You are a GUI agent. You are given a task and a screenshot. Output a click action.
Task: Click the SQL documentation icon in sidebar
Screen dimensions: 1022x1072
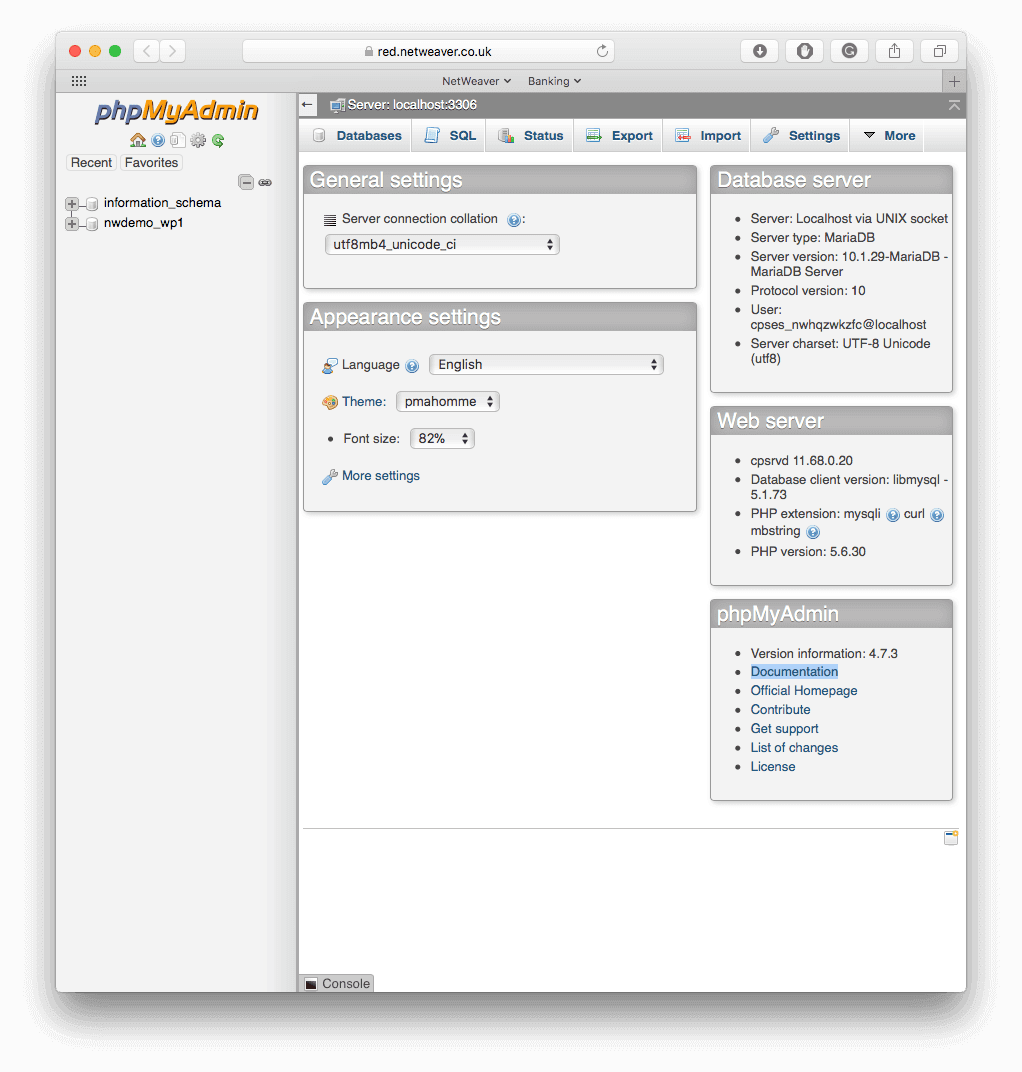178,140
